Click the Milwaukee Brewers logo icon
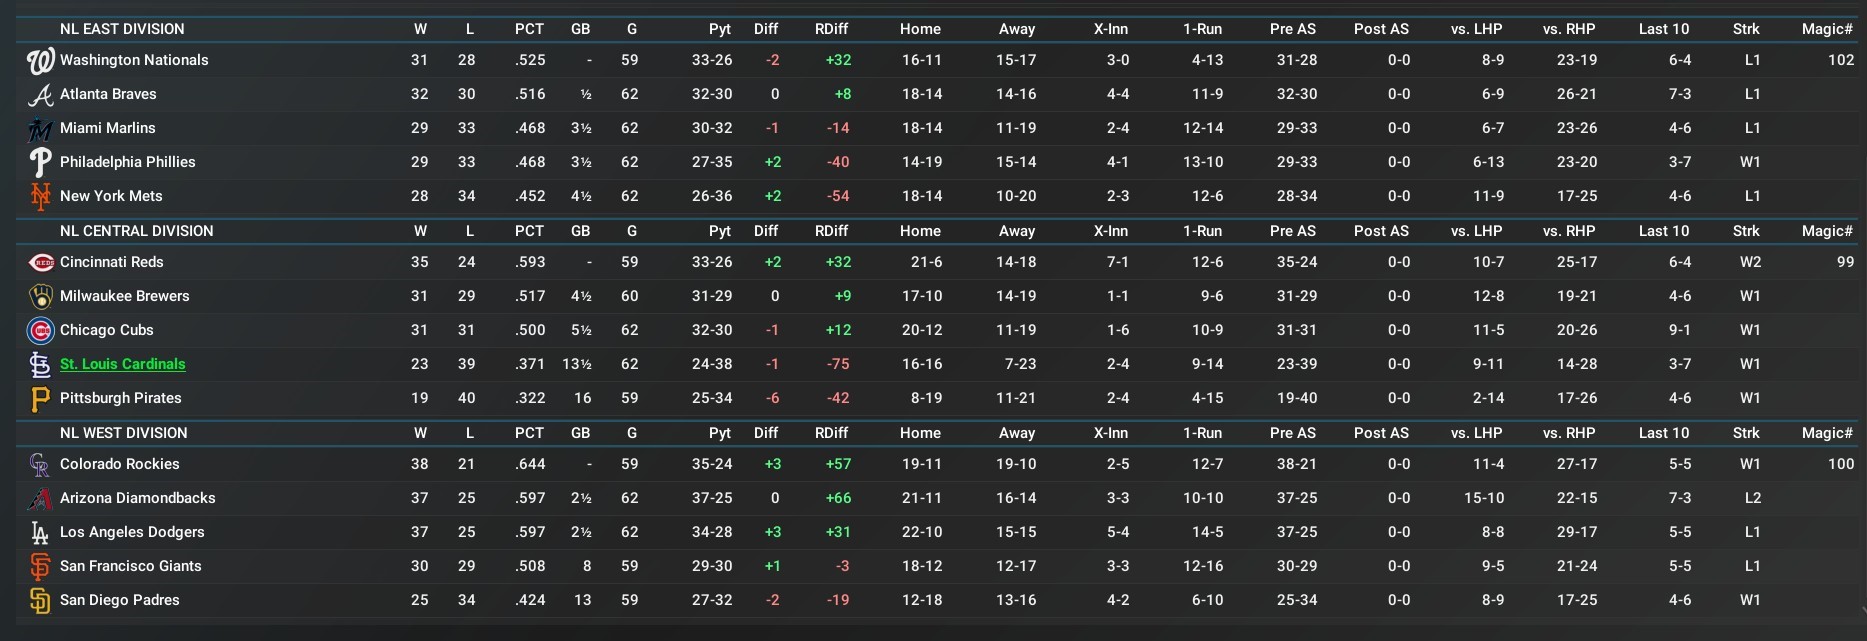Screen dimensions: 1867x641 (x=41, y=297)
